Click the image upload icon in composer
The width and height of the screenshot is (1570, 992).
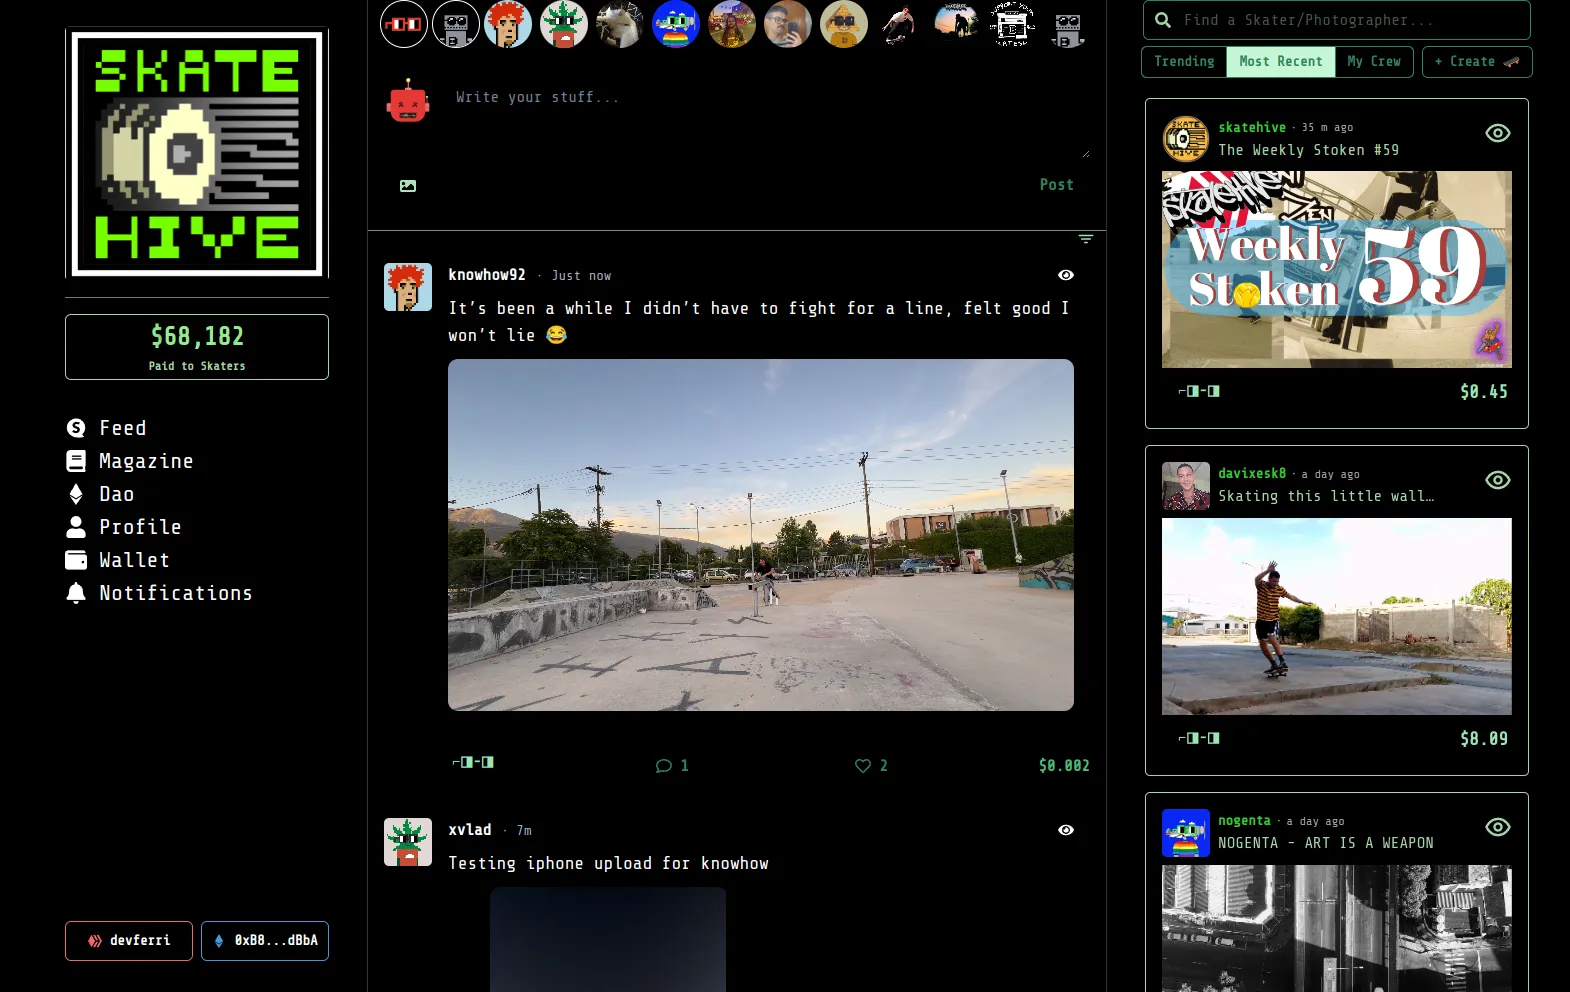[408, 186]
